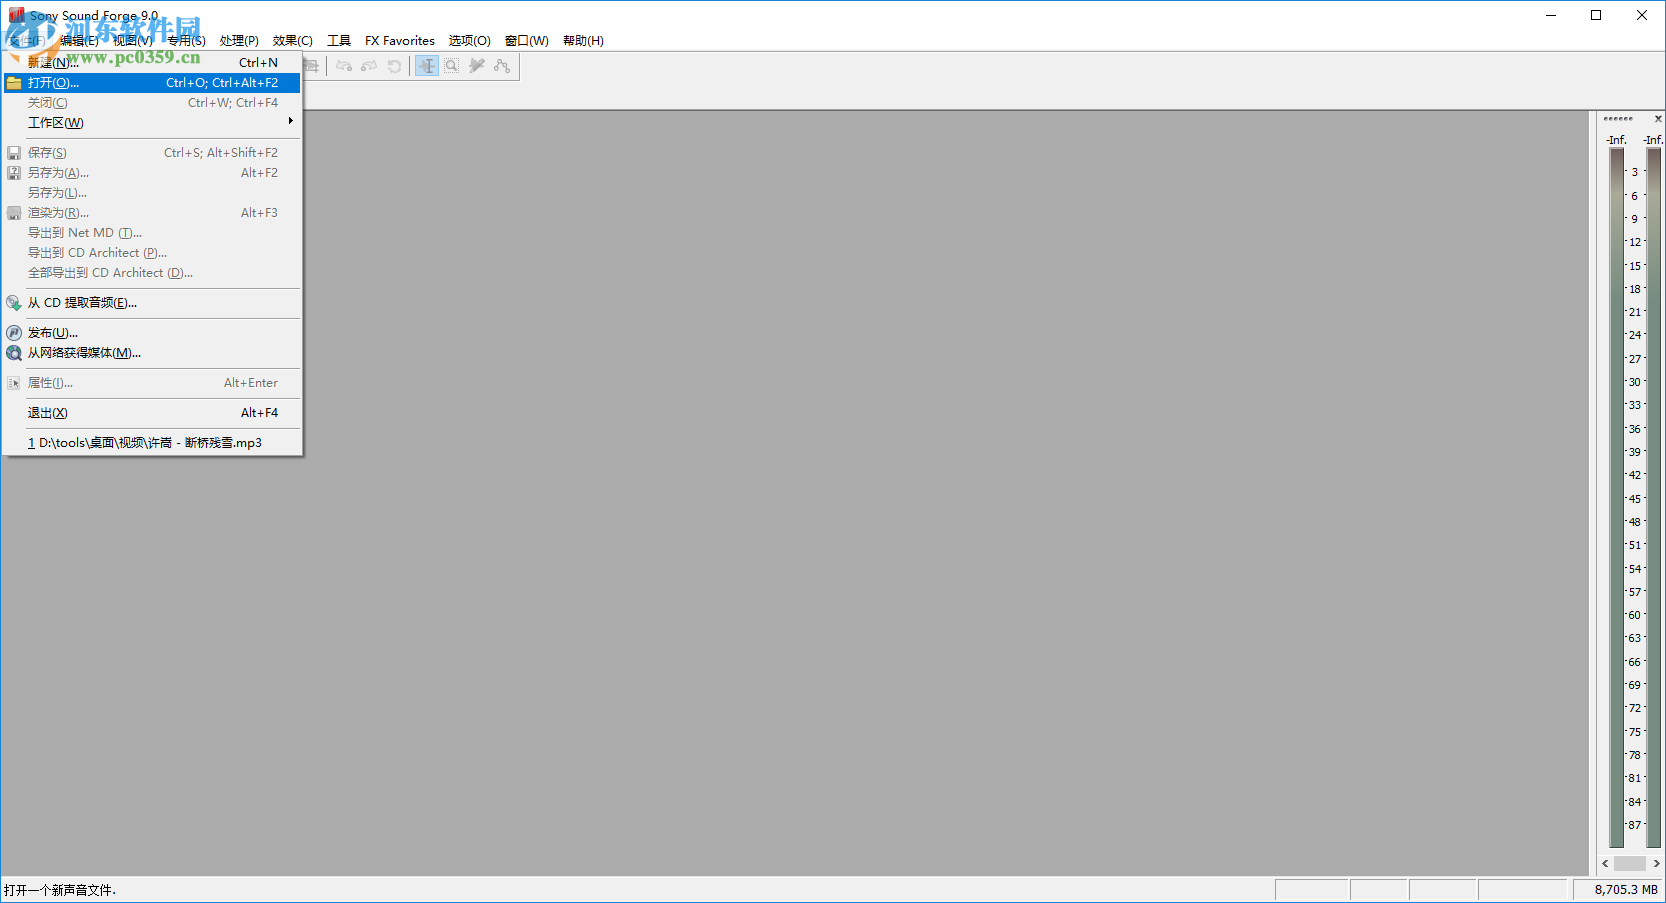Viewport: 1666px width, 903px height.
Task: Open the 窗口(W) menu
Action: (527, 41)
